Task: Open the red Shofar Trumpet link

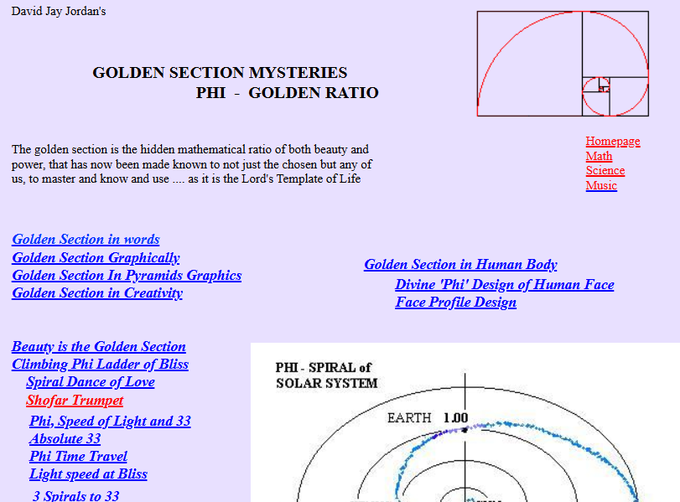Action: tap(75, 400)
